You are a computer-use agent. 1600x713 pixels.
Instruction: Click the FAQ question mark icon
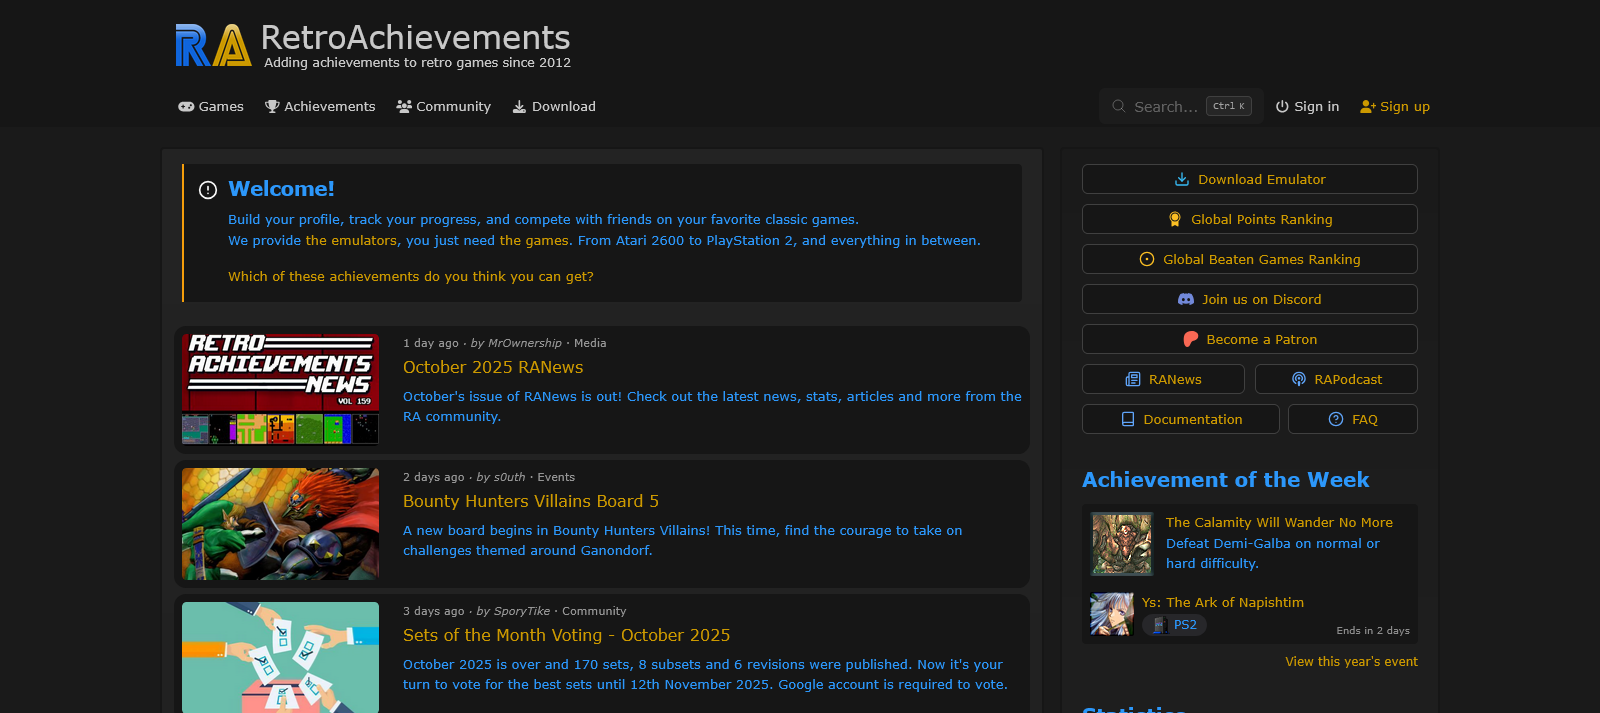(x=1336, y=420)
